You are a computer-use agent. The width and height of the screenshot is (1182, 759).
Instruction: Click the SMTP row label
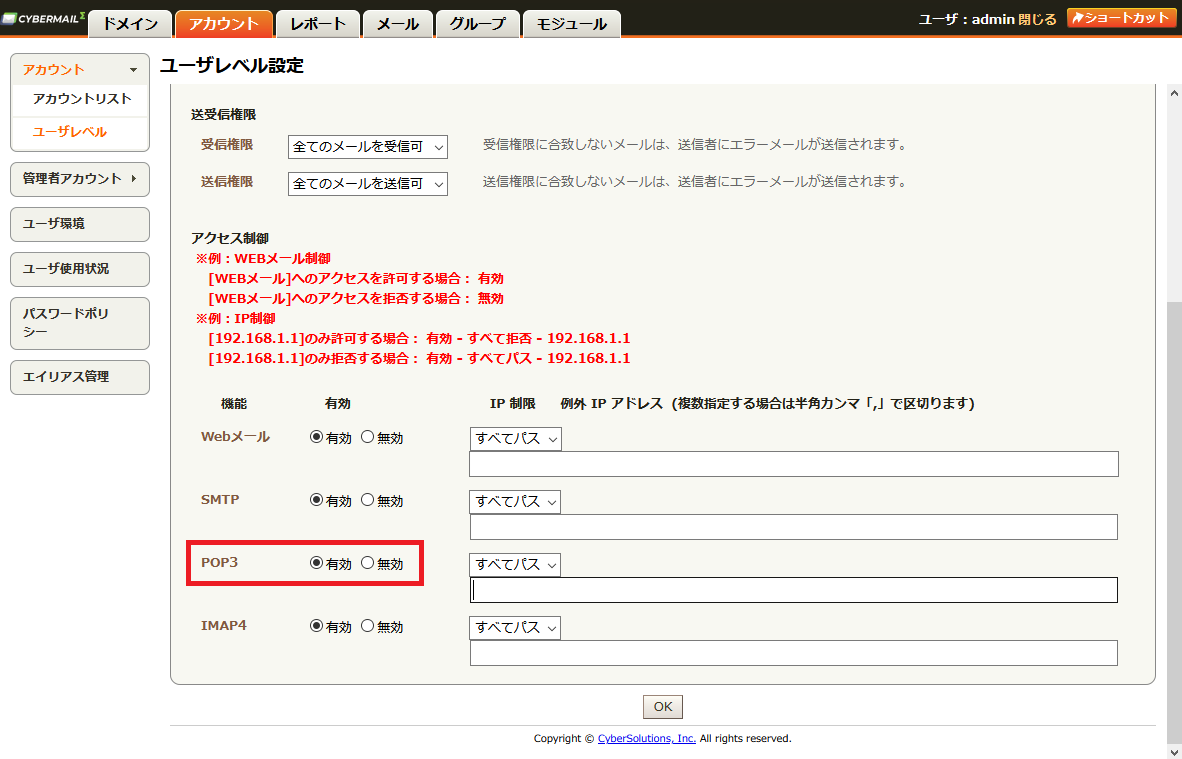click(x=220, y=500)
